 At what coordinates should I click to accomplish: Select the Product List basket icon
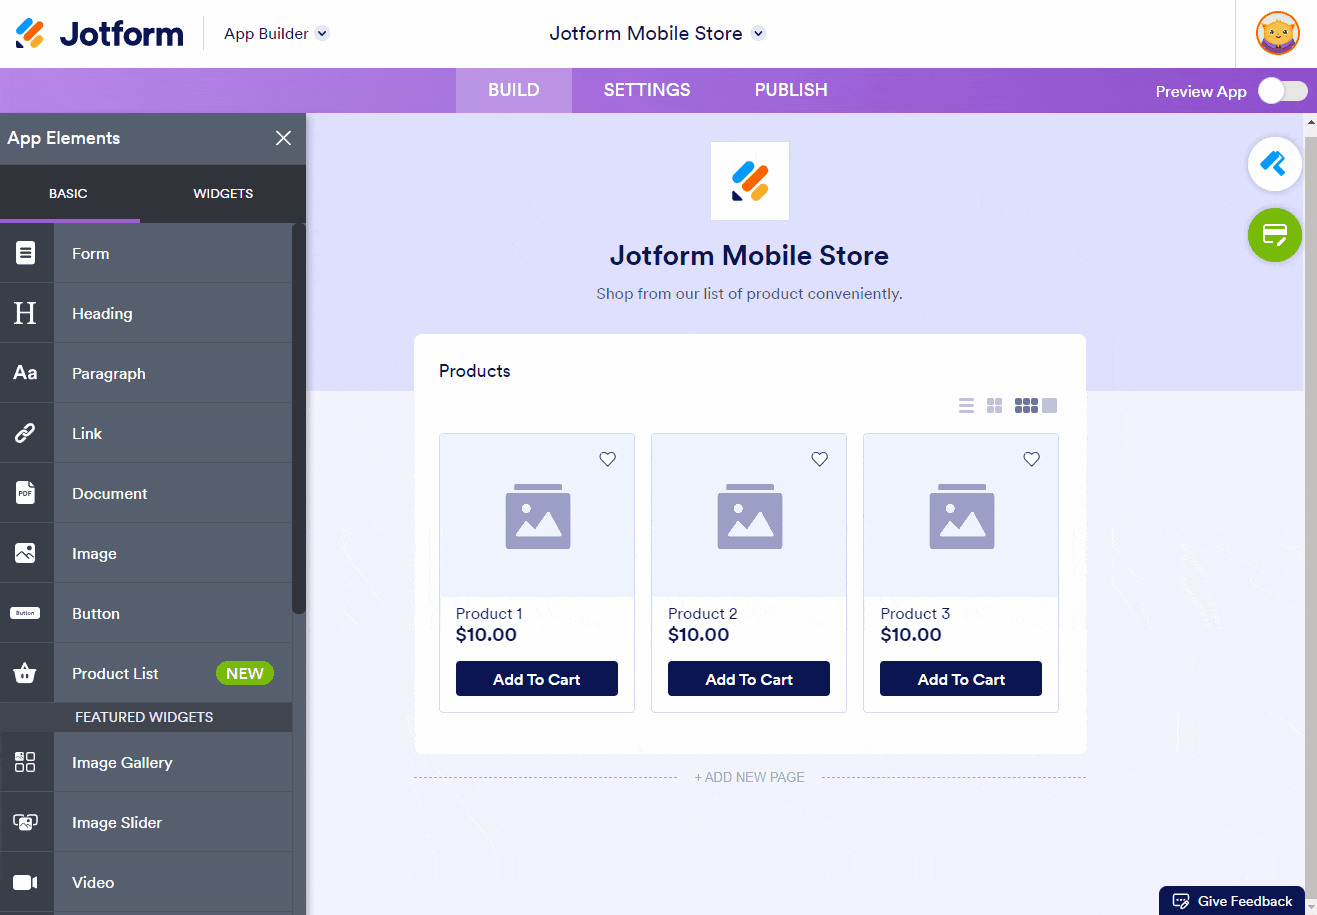click(x=26, y=673)
